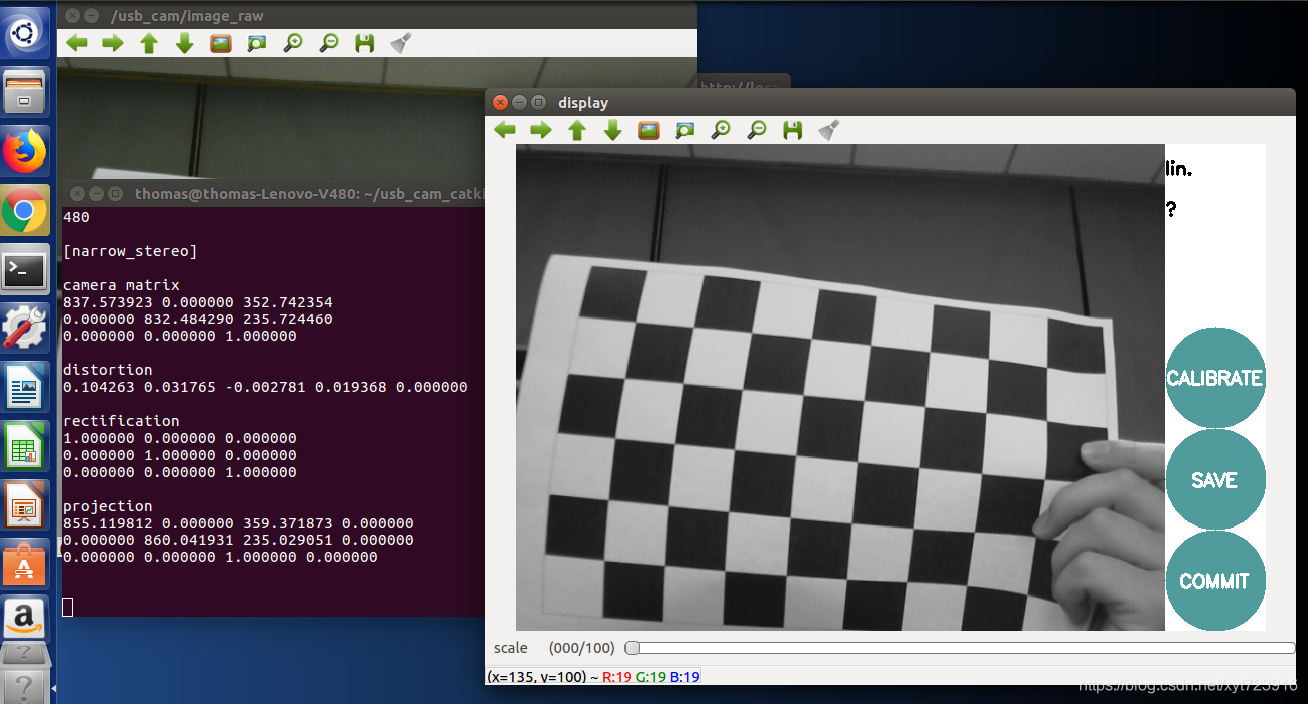Image resolution: width=1308 pixels, height=704 pixels.
Task: Click zoom-to-fit magnifier icon in display toolbar
Action: pos(685,130)
